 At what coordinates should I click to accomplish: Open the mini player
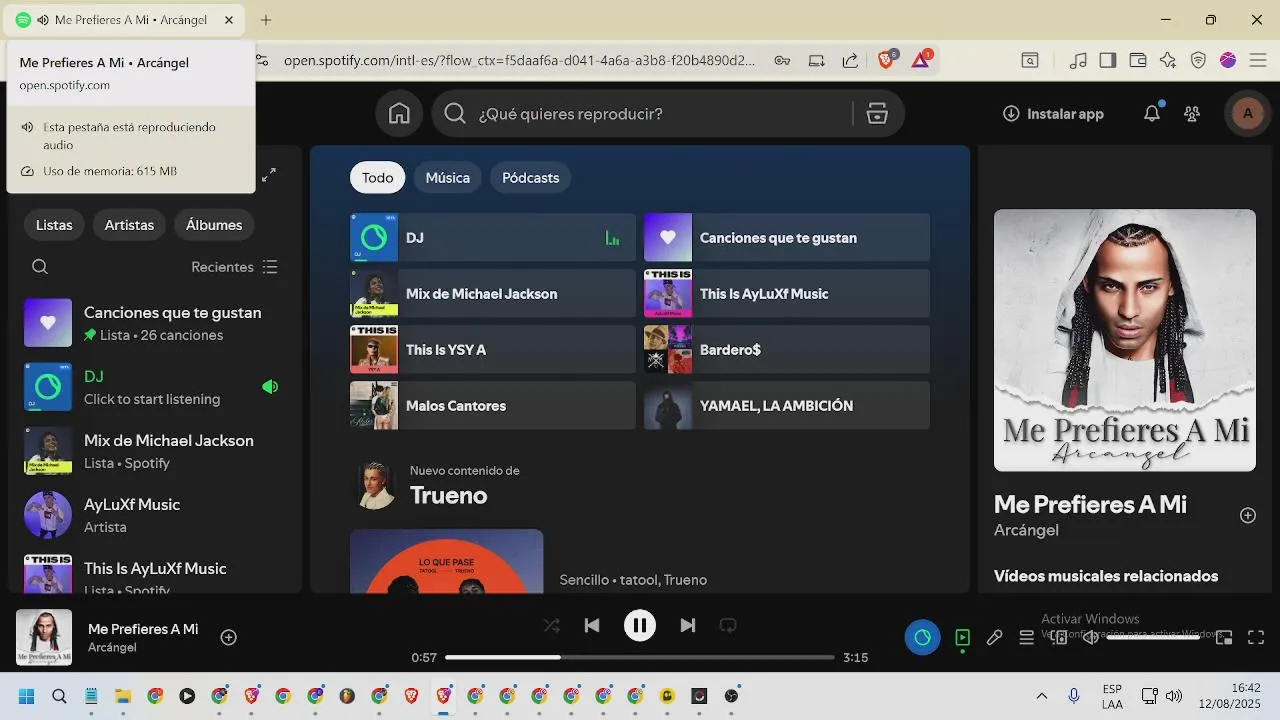[1224, 637]
